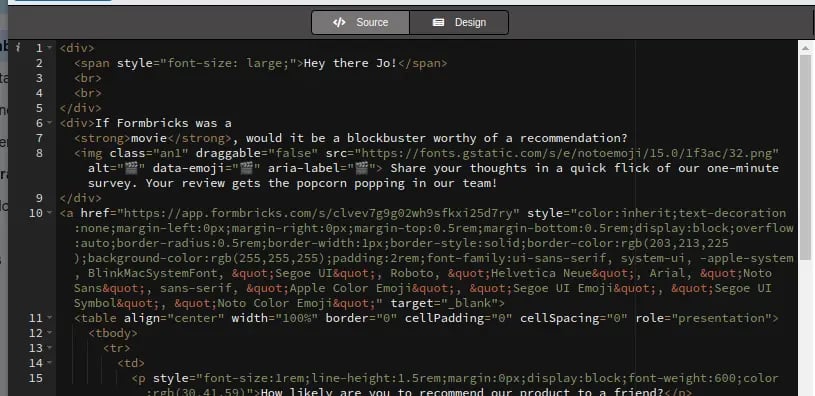This screenshot has width=815, height=396.
Task: Select line number 7 in the gutter
Action: (40, 138)
